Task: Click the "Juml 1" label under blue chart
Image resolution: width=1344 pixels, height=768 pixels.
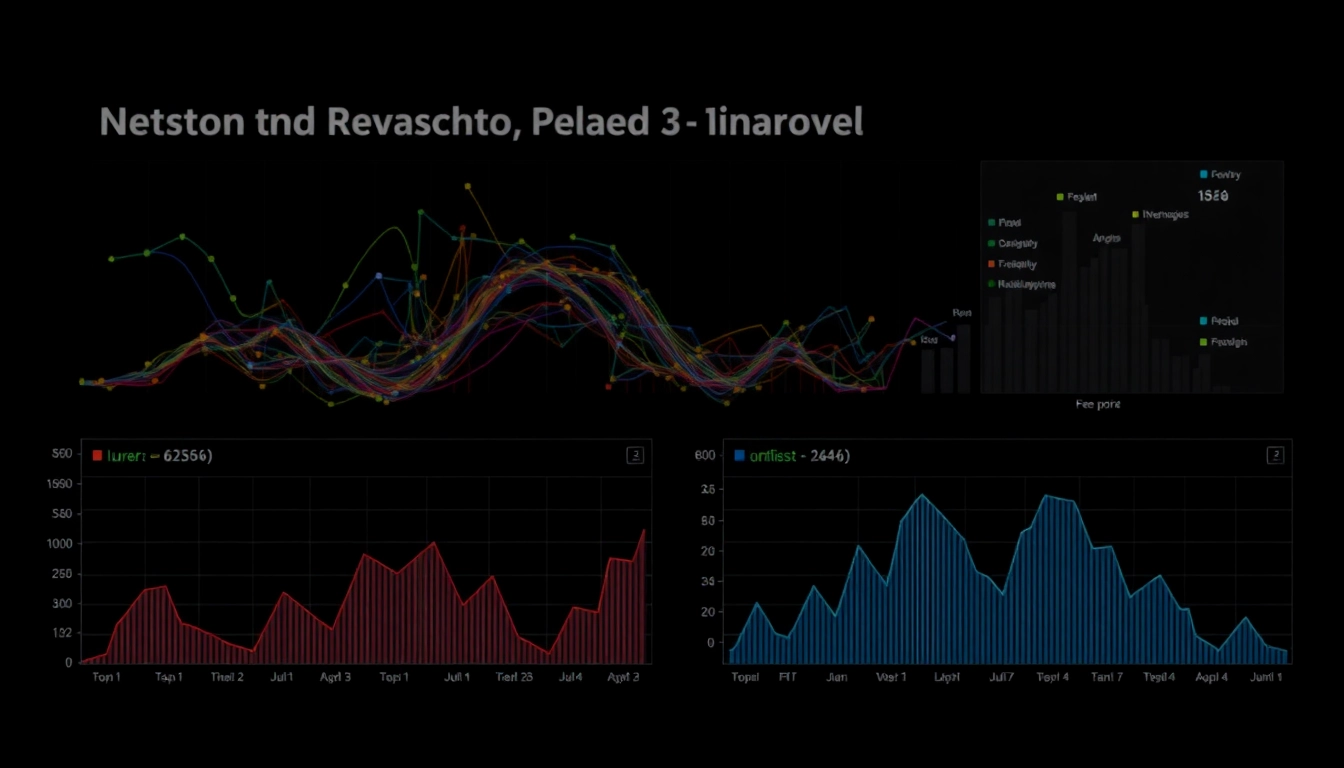Action: click(1265, 677)
